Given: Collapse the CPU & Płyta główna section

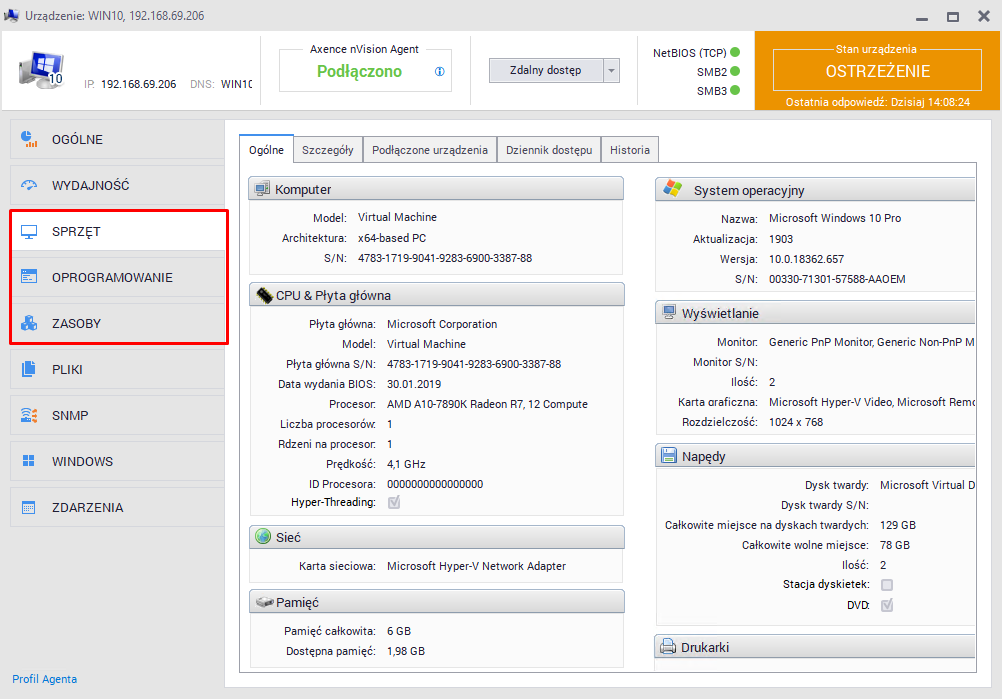Looking at the screenshot, I should pyautogui.click(x=436, y=295).
